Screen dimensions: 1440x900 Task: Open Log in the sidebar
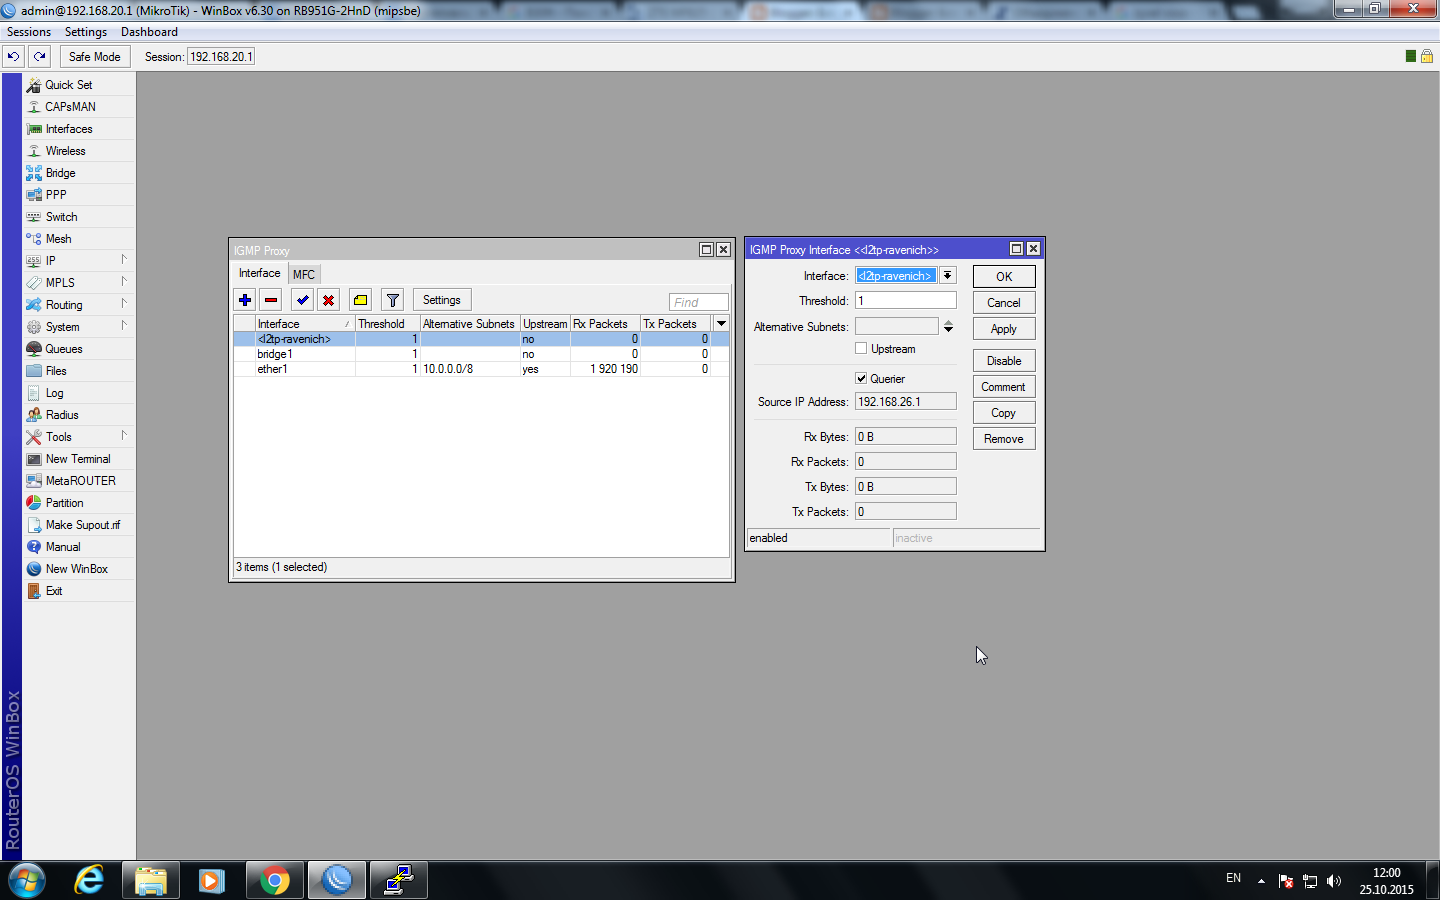pyautogui.click(x=79, y=393)
